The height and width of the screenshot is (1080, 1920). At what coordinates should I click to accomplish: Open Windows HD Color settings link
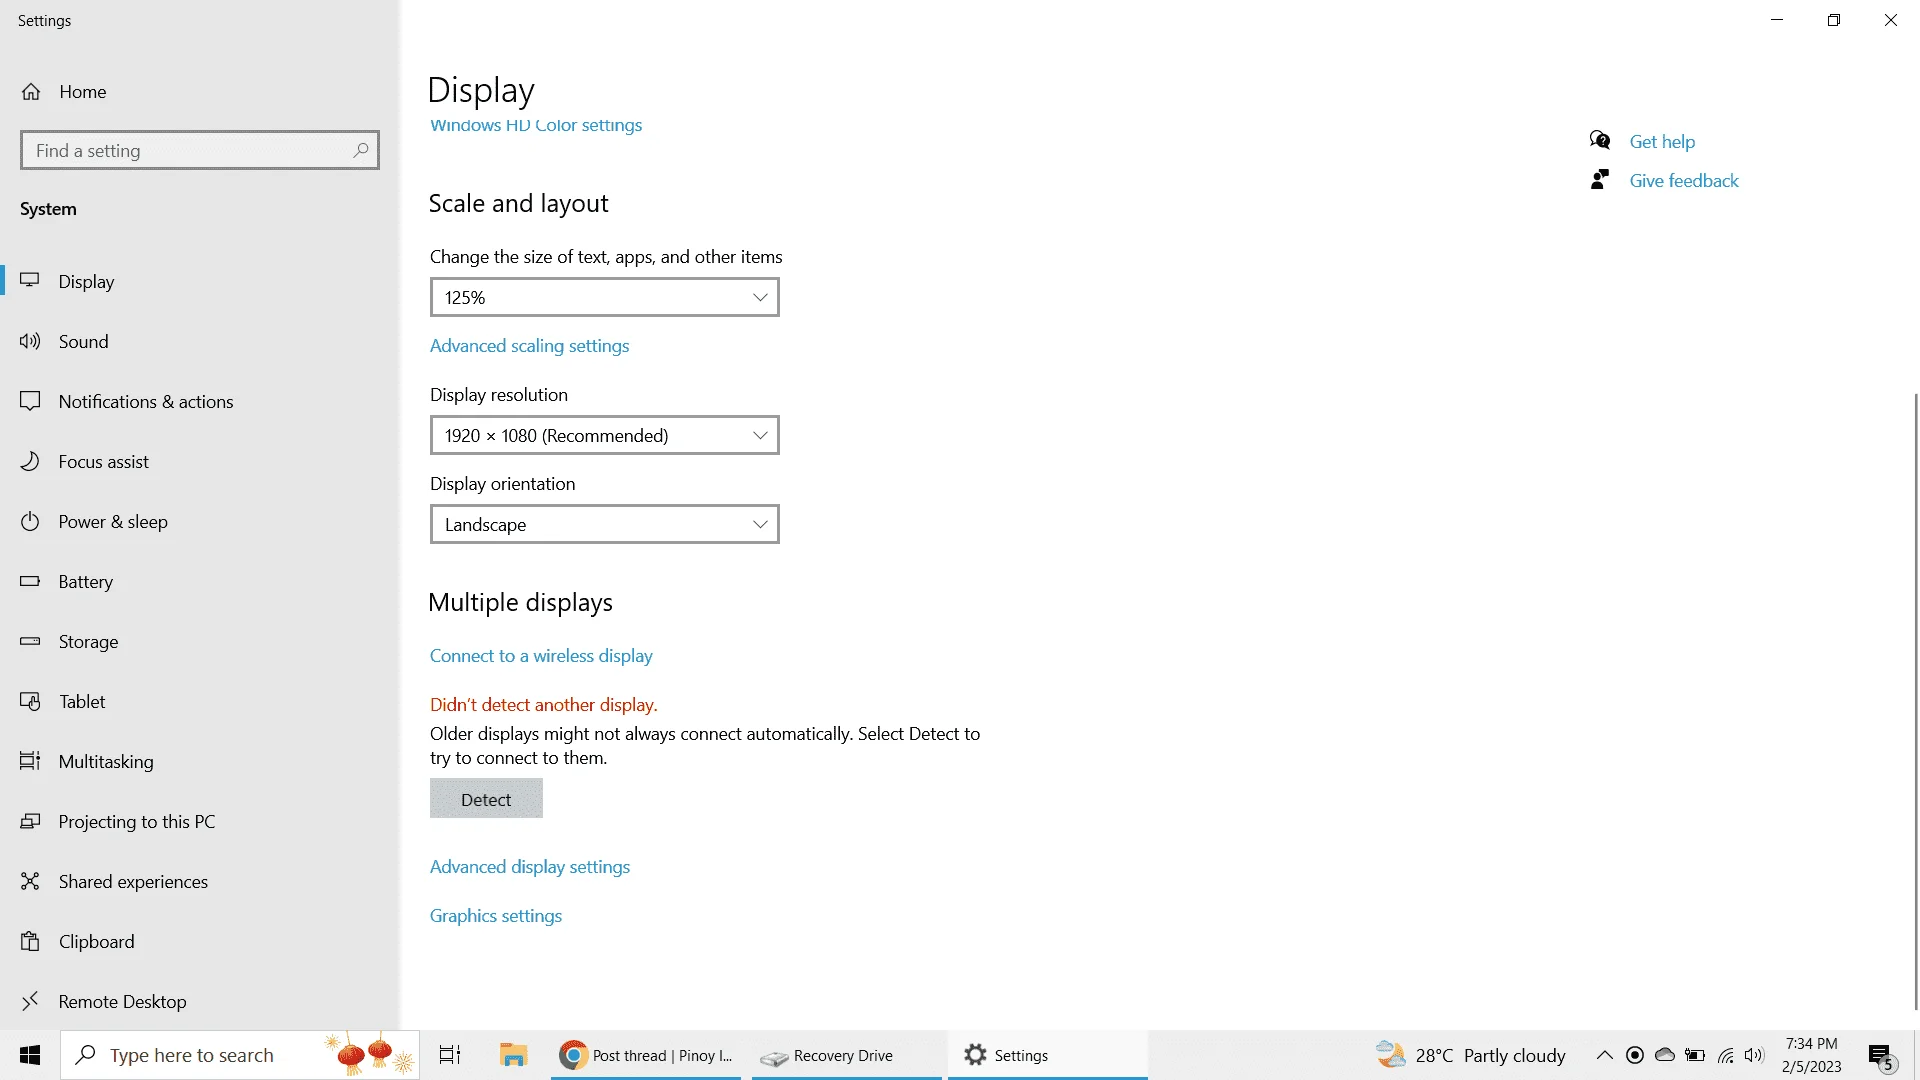(536, 125)
